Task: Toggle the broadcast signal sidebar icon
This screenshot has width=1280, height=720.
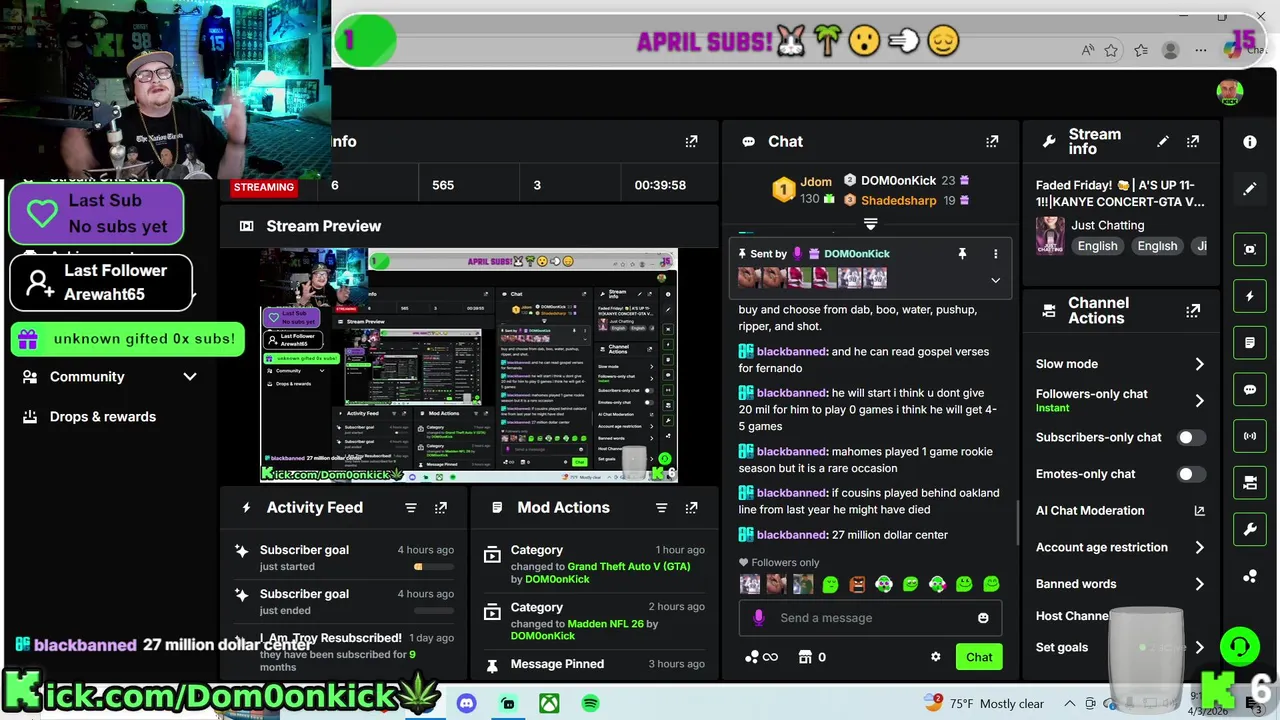Action: click(1250, 436)
